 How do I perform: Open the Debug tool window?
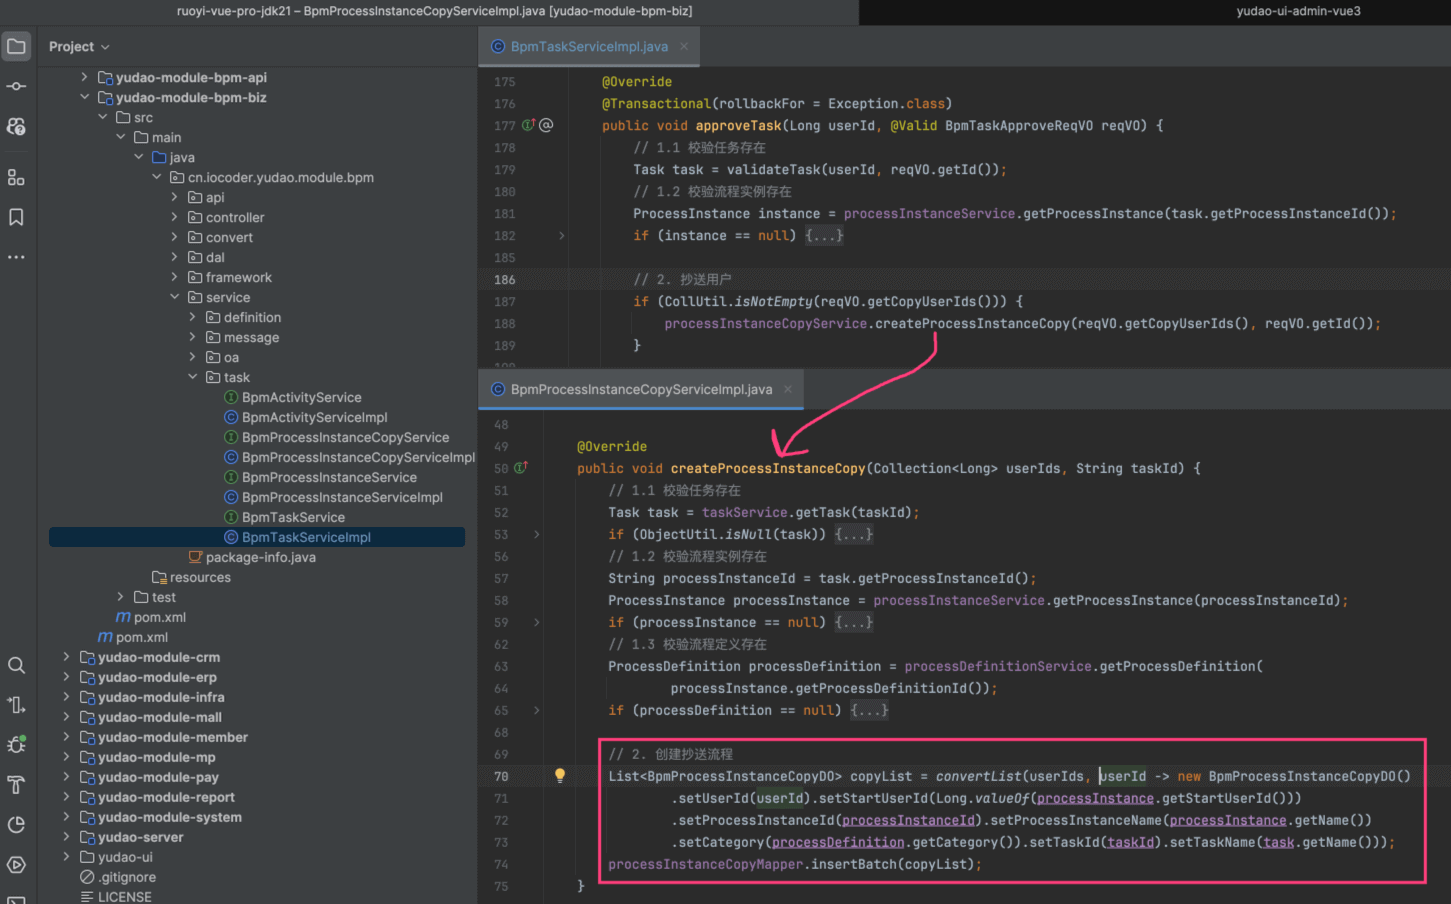coord(16,745)
